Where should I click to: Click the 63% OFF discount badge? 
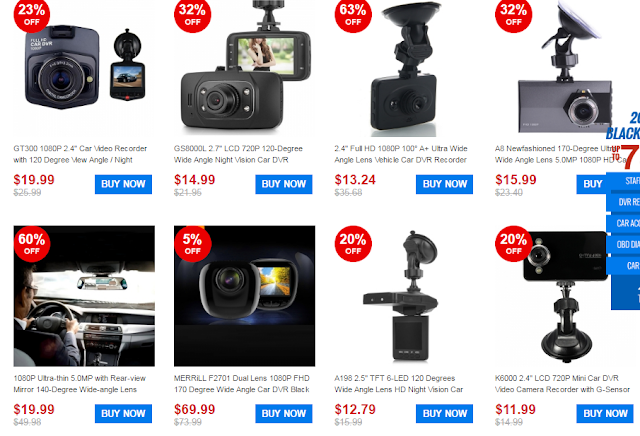coord(353,15)
